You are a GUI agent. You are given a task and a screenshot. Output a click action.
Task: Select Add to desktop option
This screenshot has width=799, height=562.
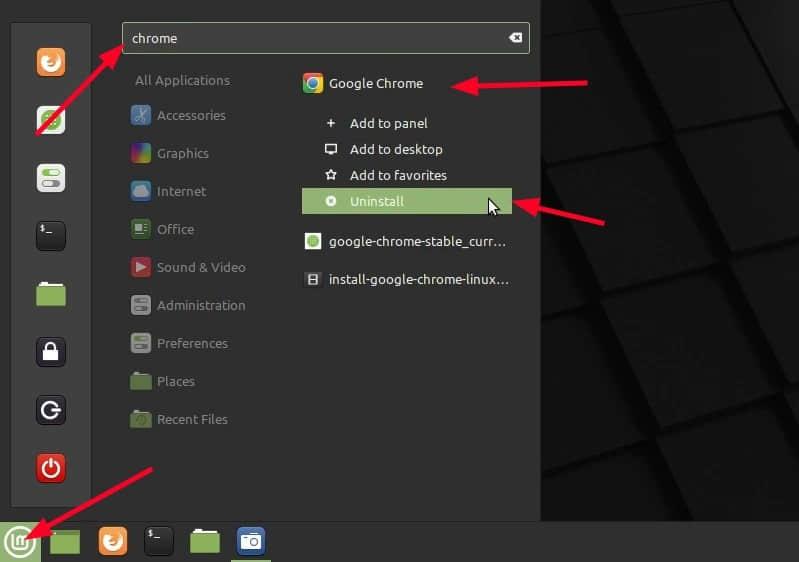(395, 149)
